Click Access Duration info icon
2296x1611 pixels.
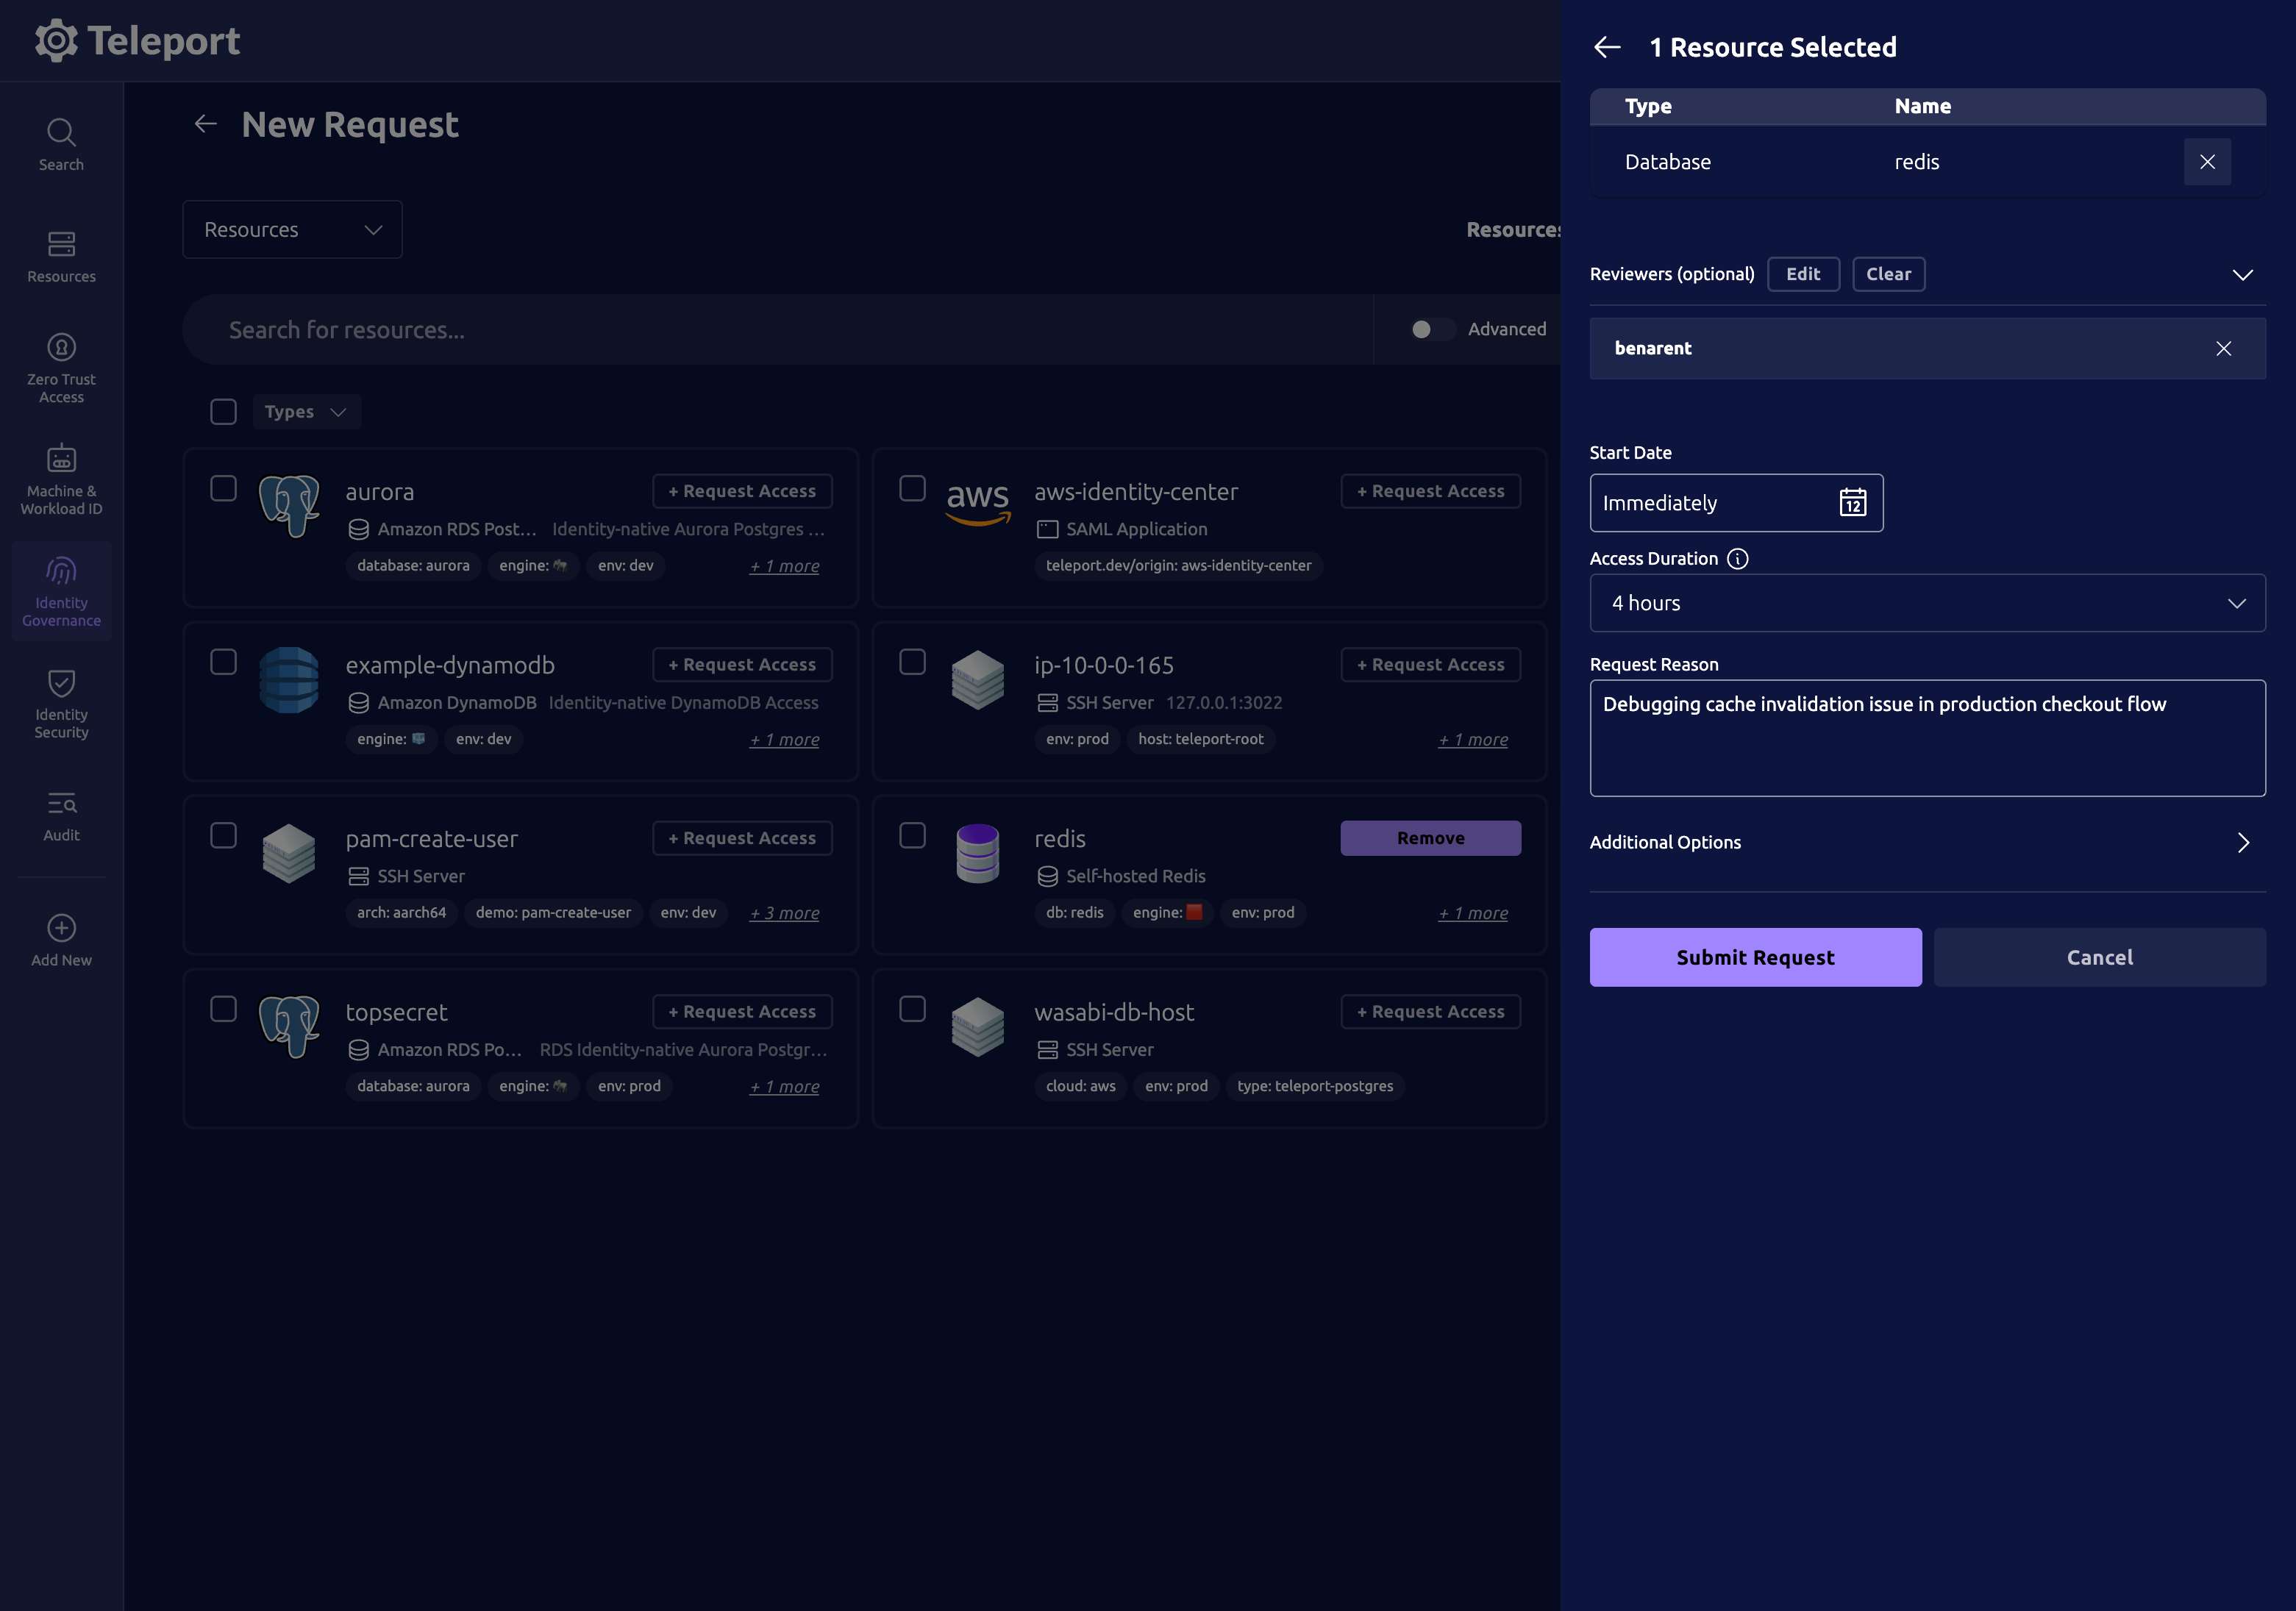tap(1738, 559)
